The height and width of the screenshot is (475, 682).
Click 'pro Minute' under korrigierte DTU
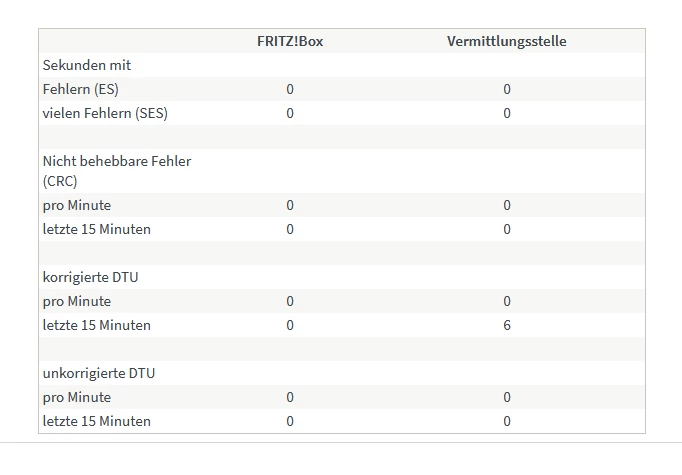pyautogui.click(x=77, y=301)
